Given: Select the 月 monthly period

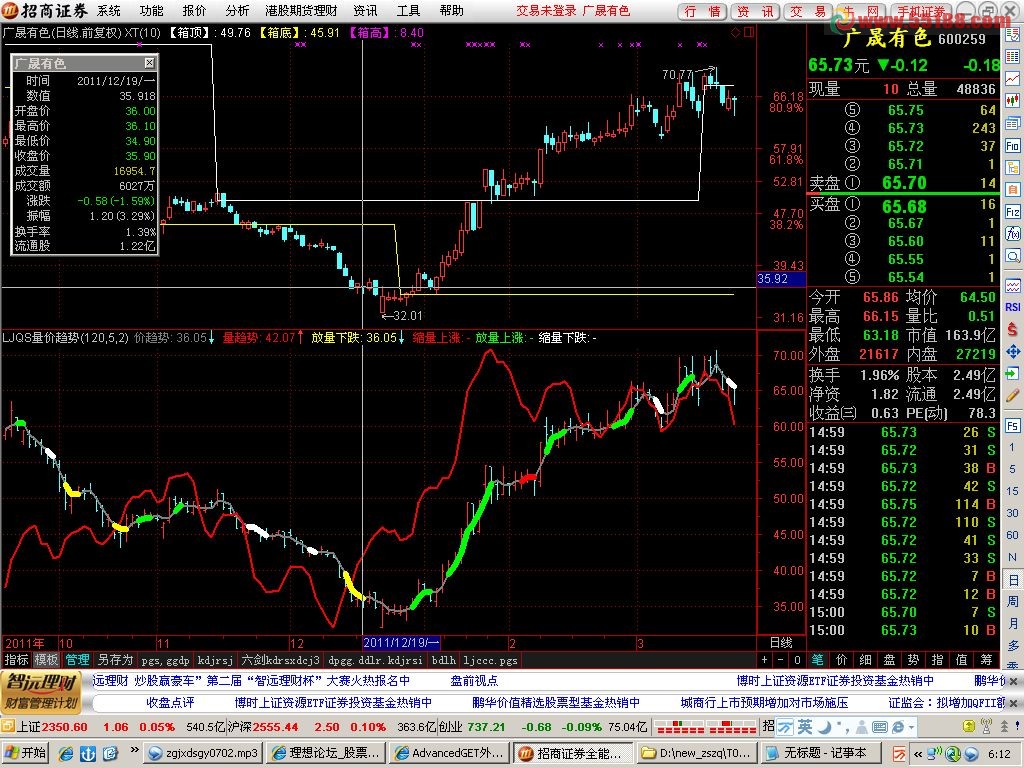Looking at the screenshot, I should pyautogui.click(x=1013, y=623).
